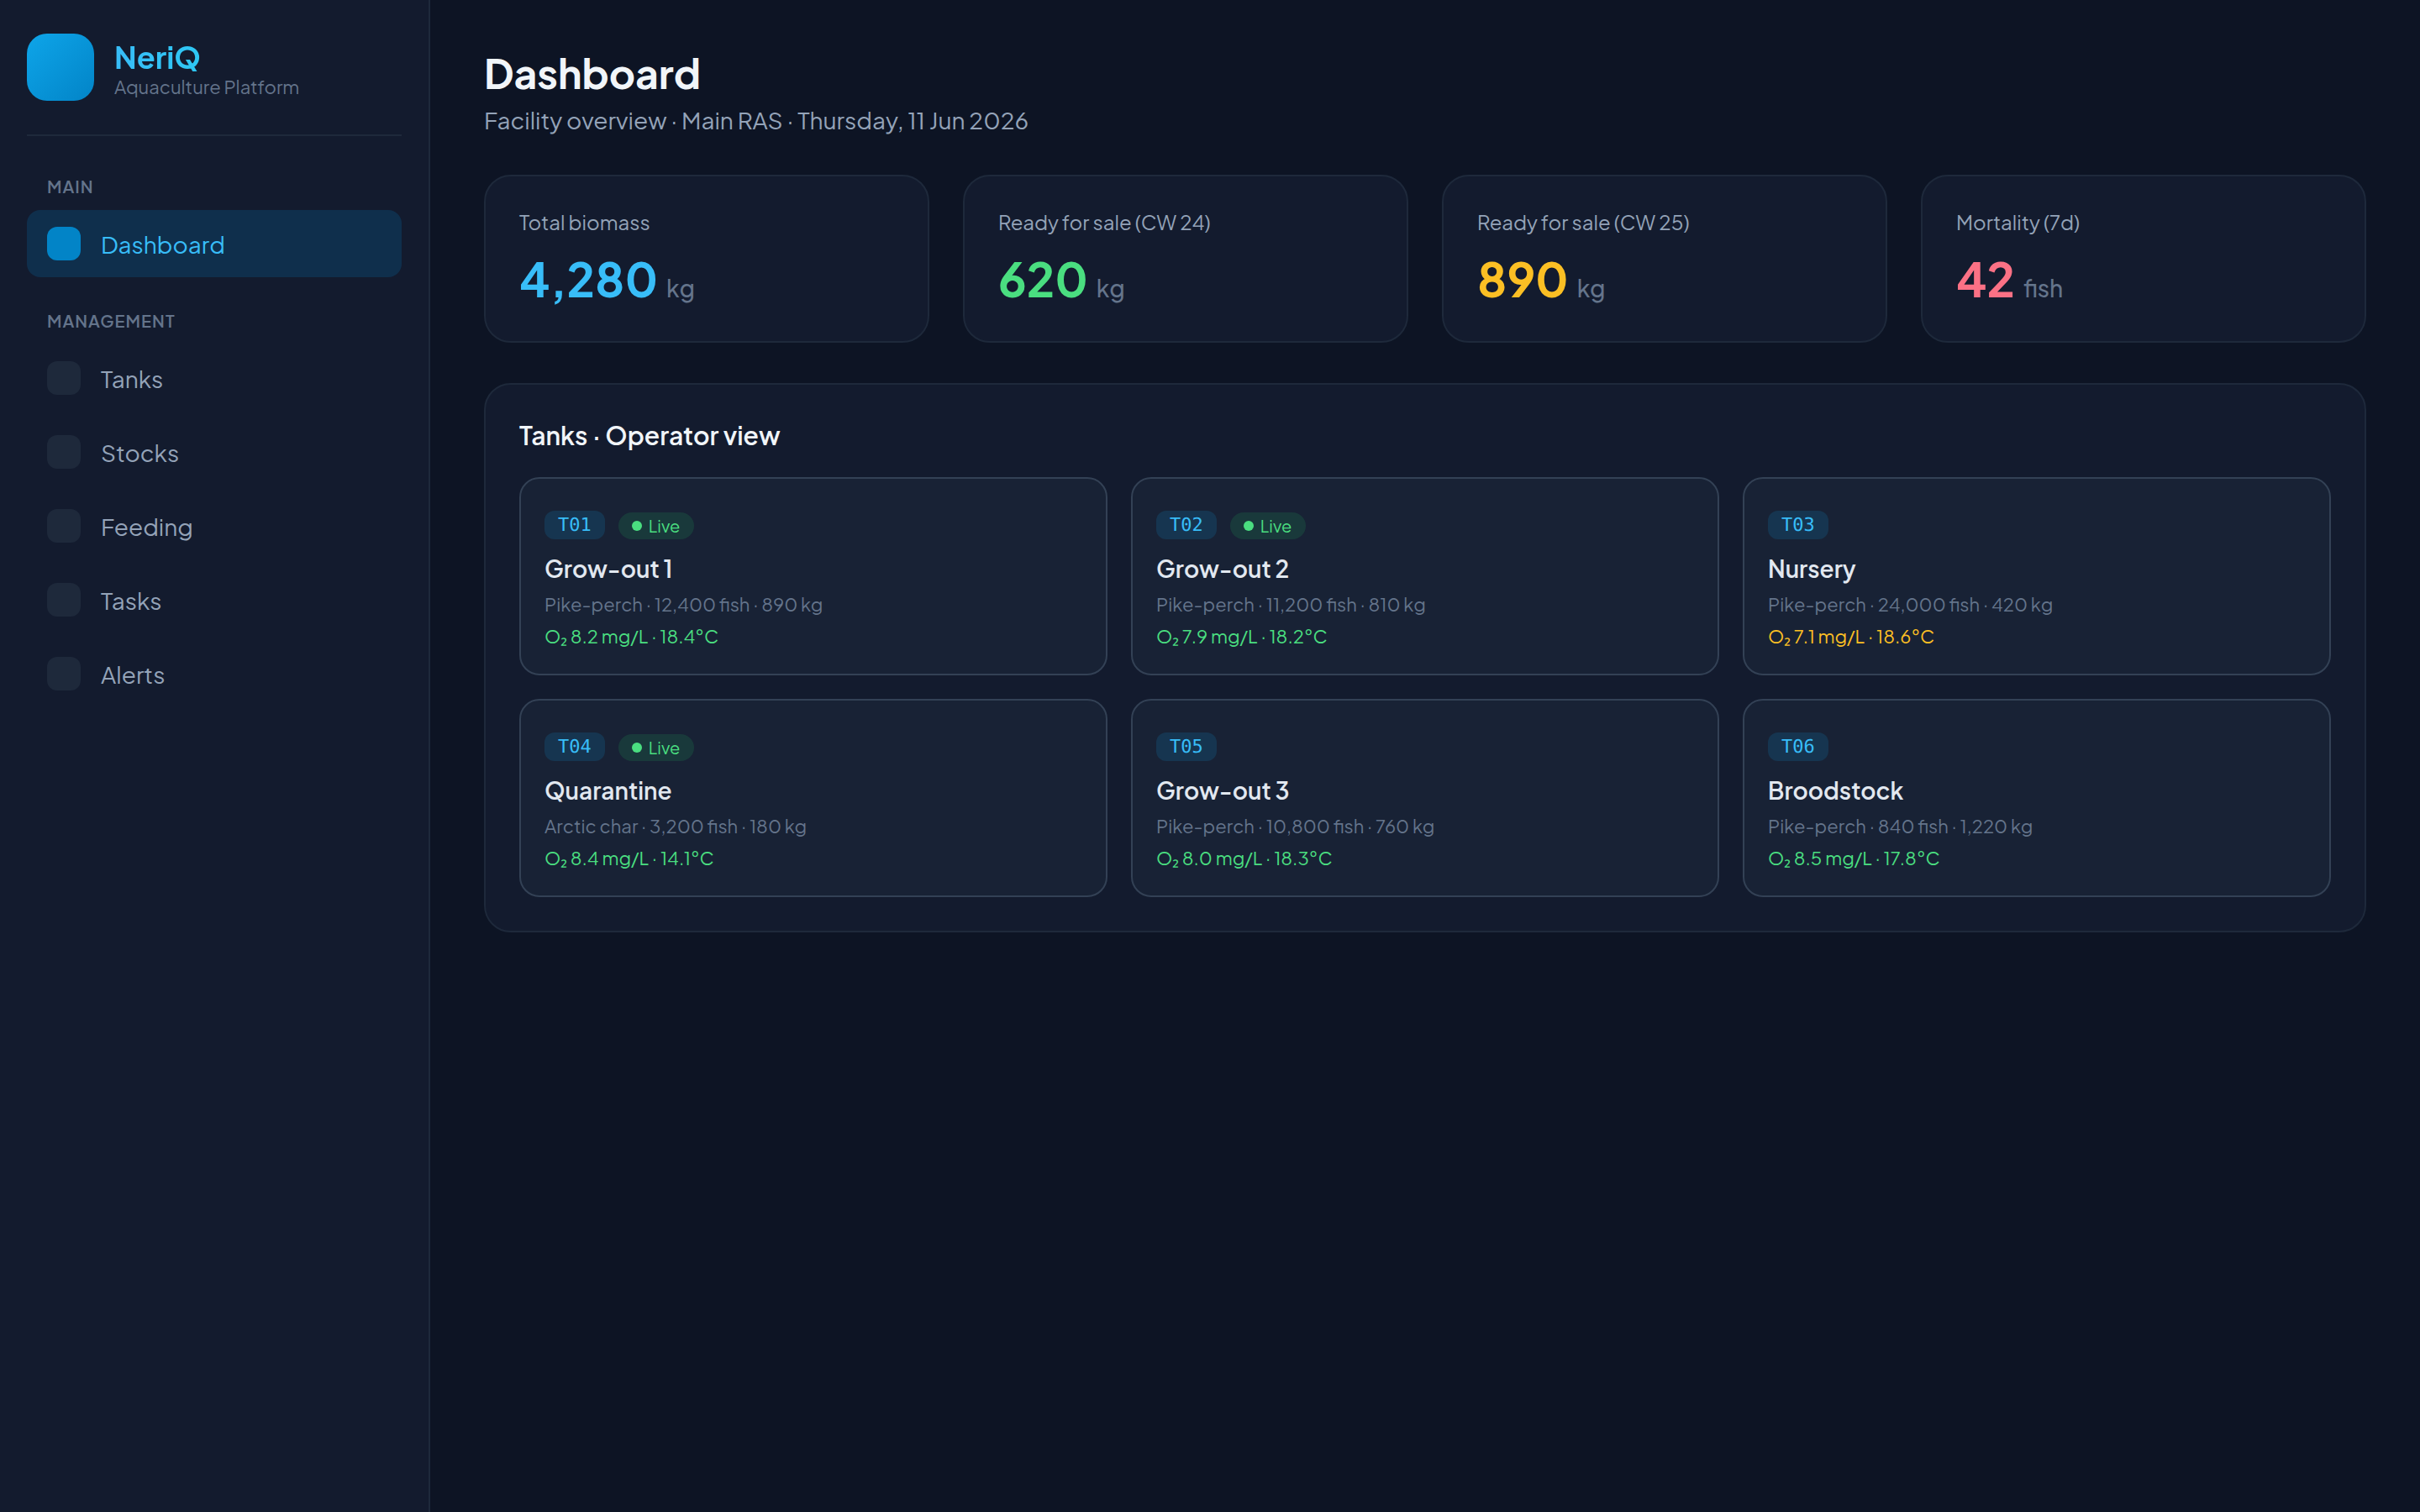Viewport: 2420px width, 1512px height.
Task: Click the O₂ 7.9 mg/L · 18.2°C reading
Action: (x=1241, y=637)
